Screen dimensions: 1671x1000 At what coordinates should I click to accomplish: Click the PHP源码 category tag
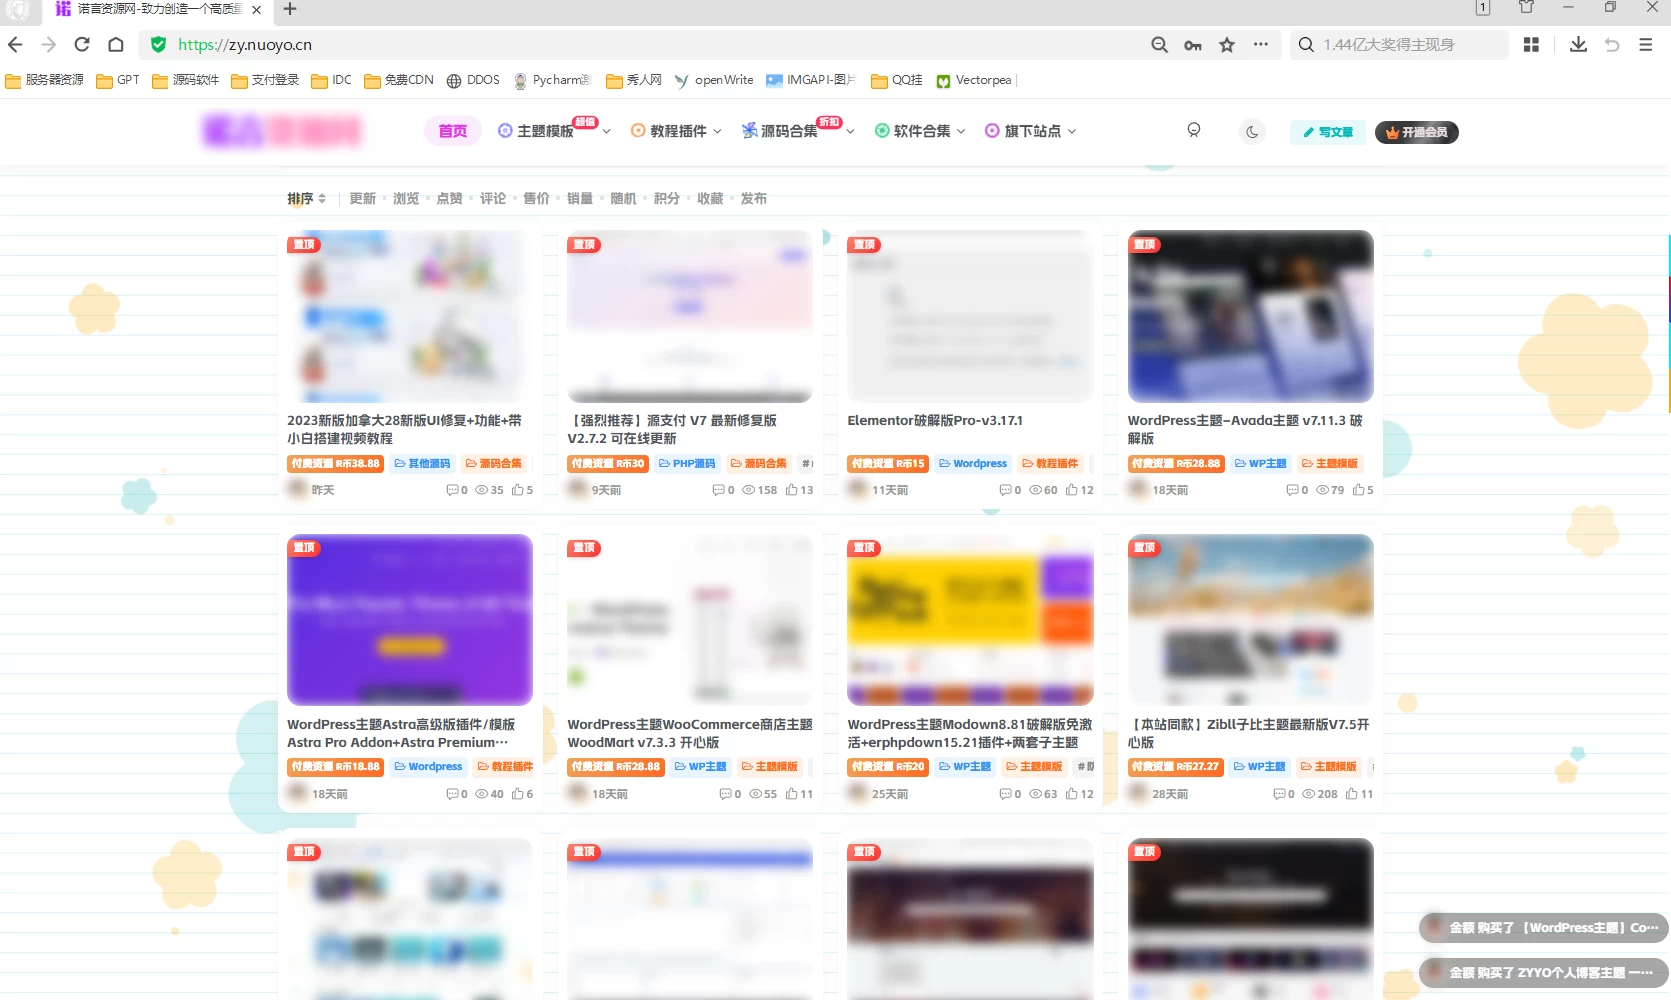coord(687,464)
